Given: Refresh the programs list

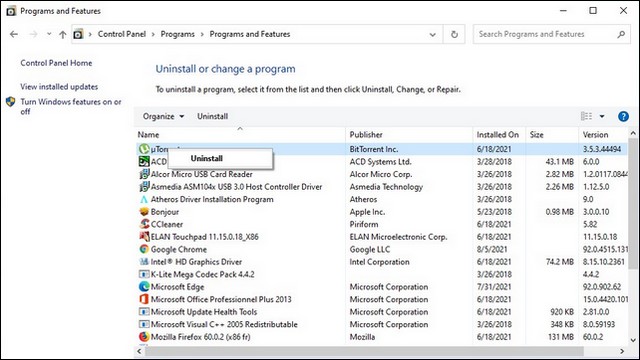Looking at the screenshot, I should pos(454,35).
